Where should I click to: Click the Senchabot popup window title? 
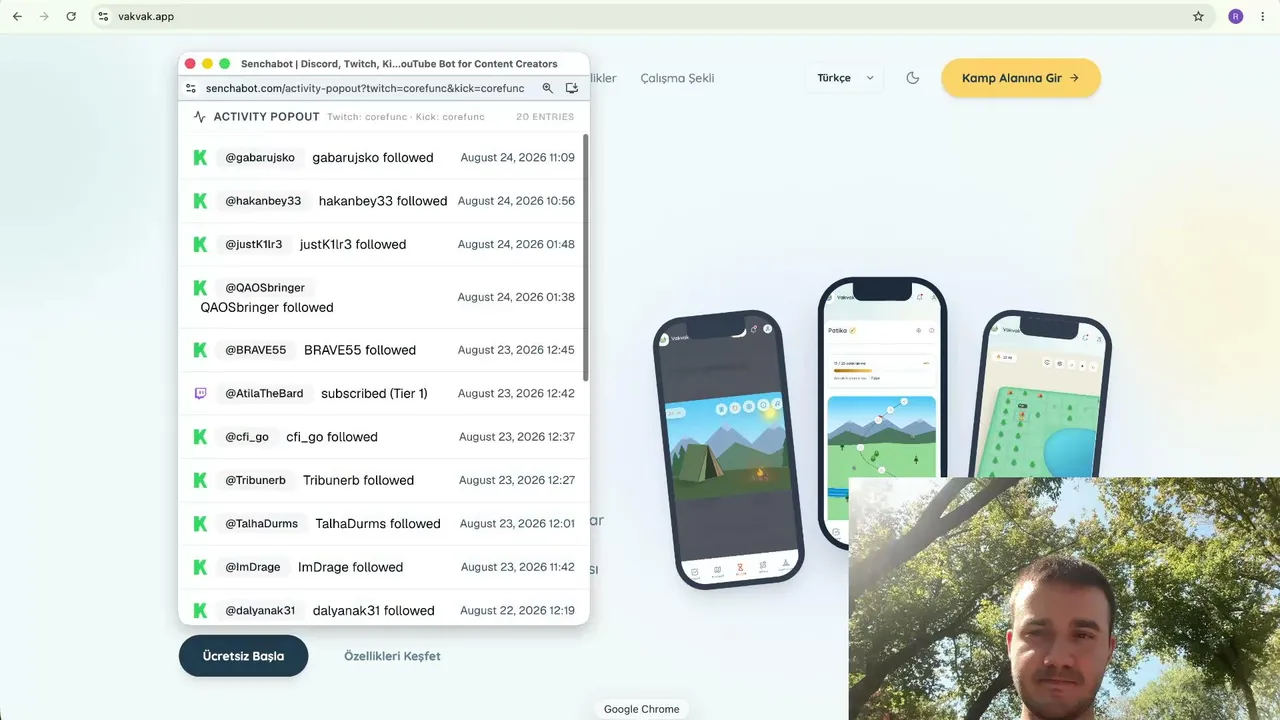click(399, 64)
